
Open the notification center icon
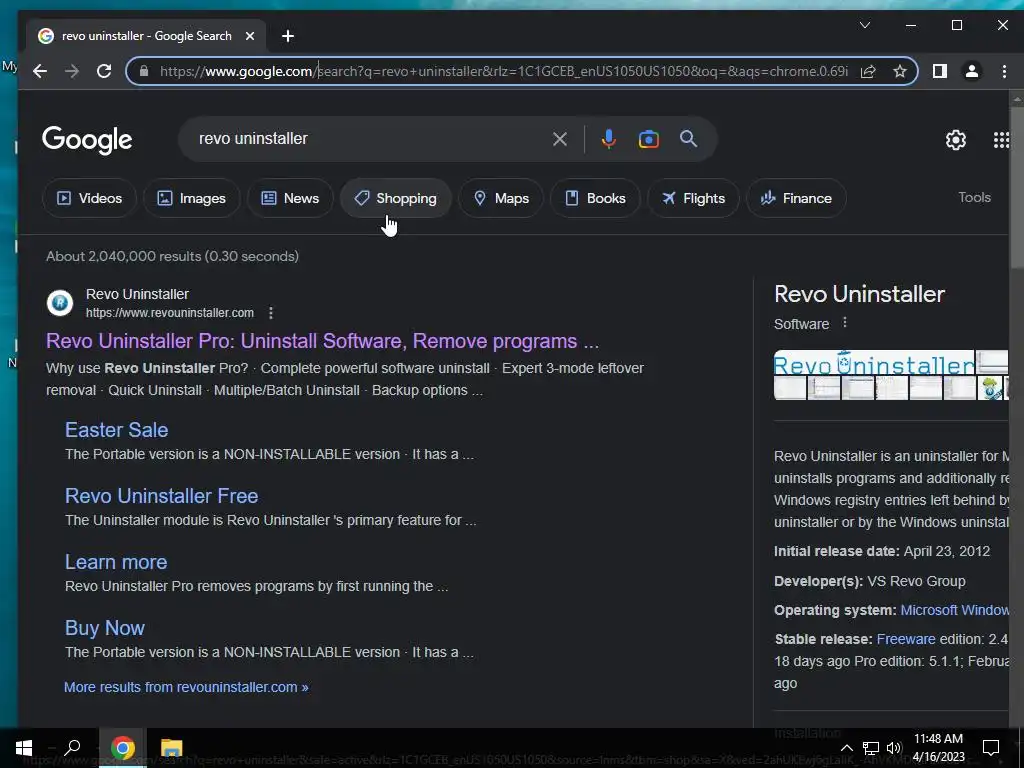coord(991,748)
